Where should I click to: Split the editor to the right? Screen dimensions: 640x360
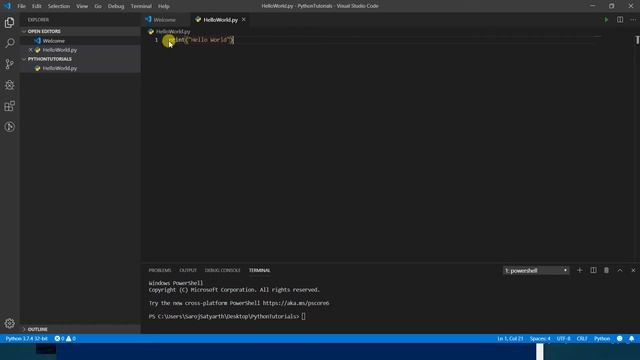[x=620, y=20]
